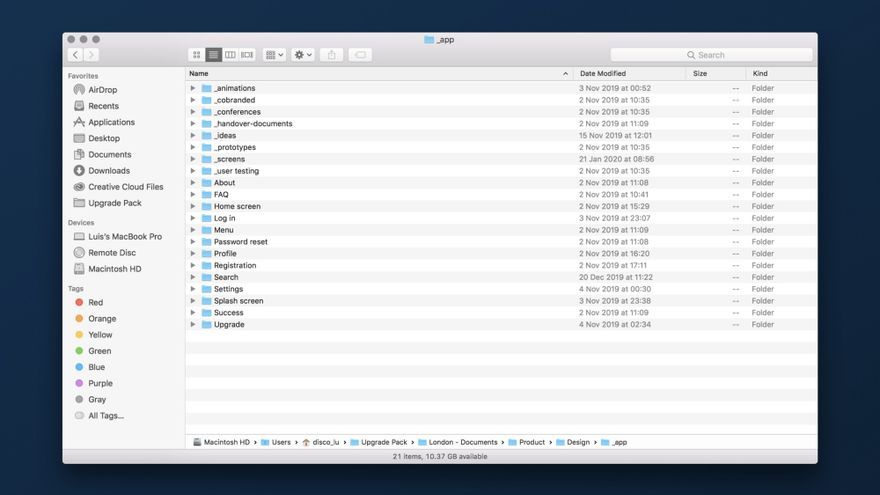Expand the _handover-documents folder triangle

tap(192, 123)
